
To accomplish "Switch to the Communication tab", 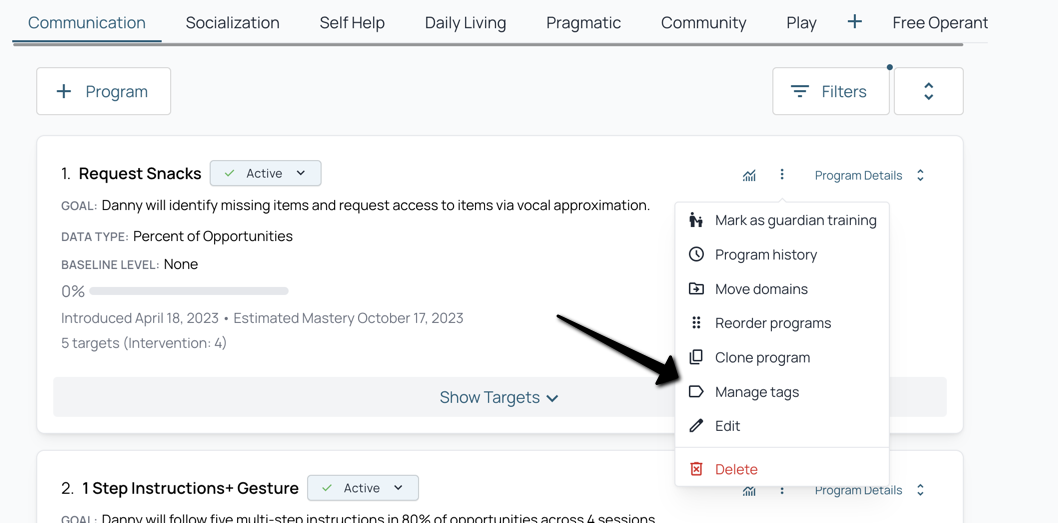I will click(x=86, y=22).
